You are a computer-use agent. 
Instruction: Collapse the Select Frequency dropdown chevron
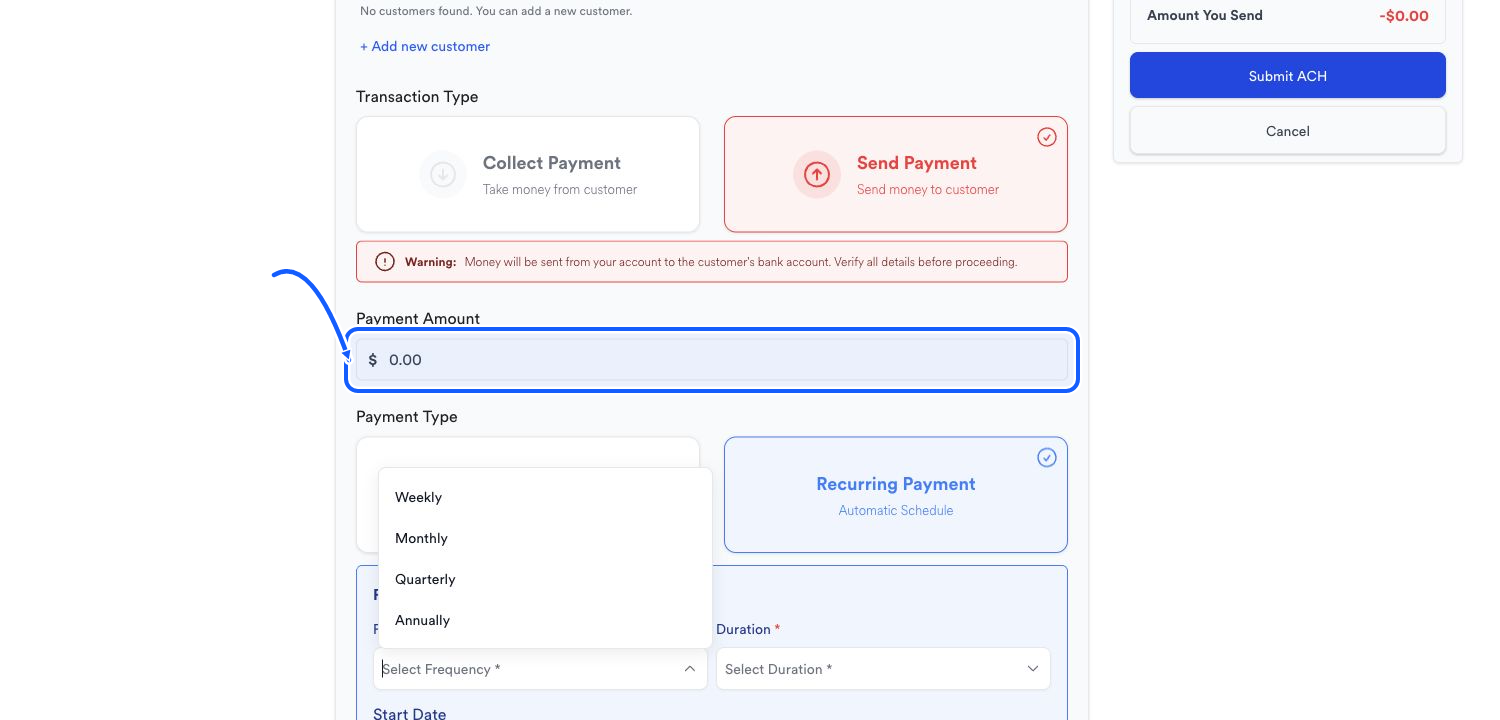(x=690, y=669)
